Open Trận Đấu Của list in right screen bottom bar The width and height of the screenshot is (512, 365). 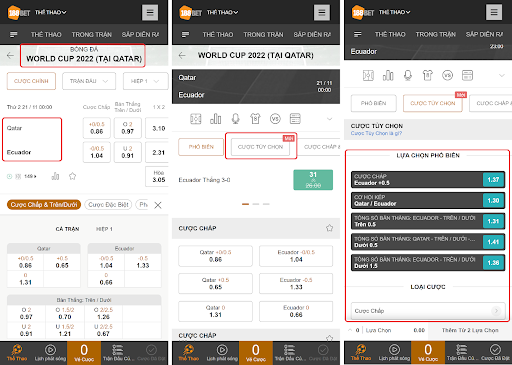[462, 353]
